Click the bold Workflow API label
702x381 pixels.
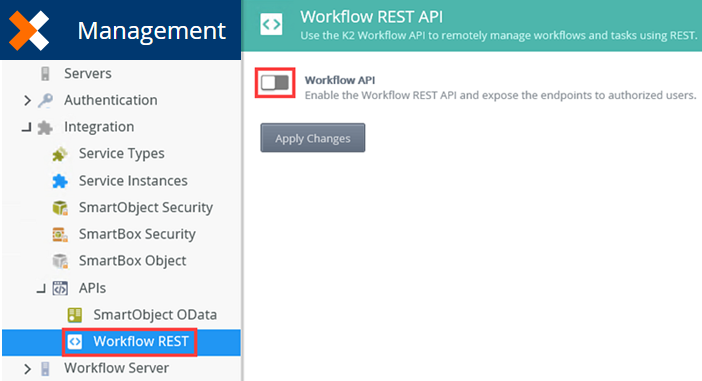pyautogui.click(x=340, y=80)
